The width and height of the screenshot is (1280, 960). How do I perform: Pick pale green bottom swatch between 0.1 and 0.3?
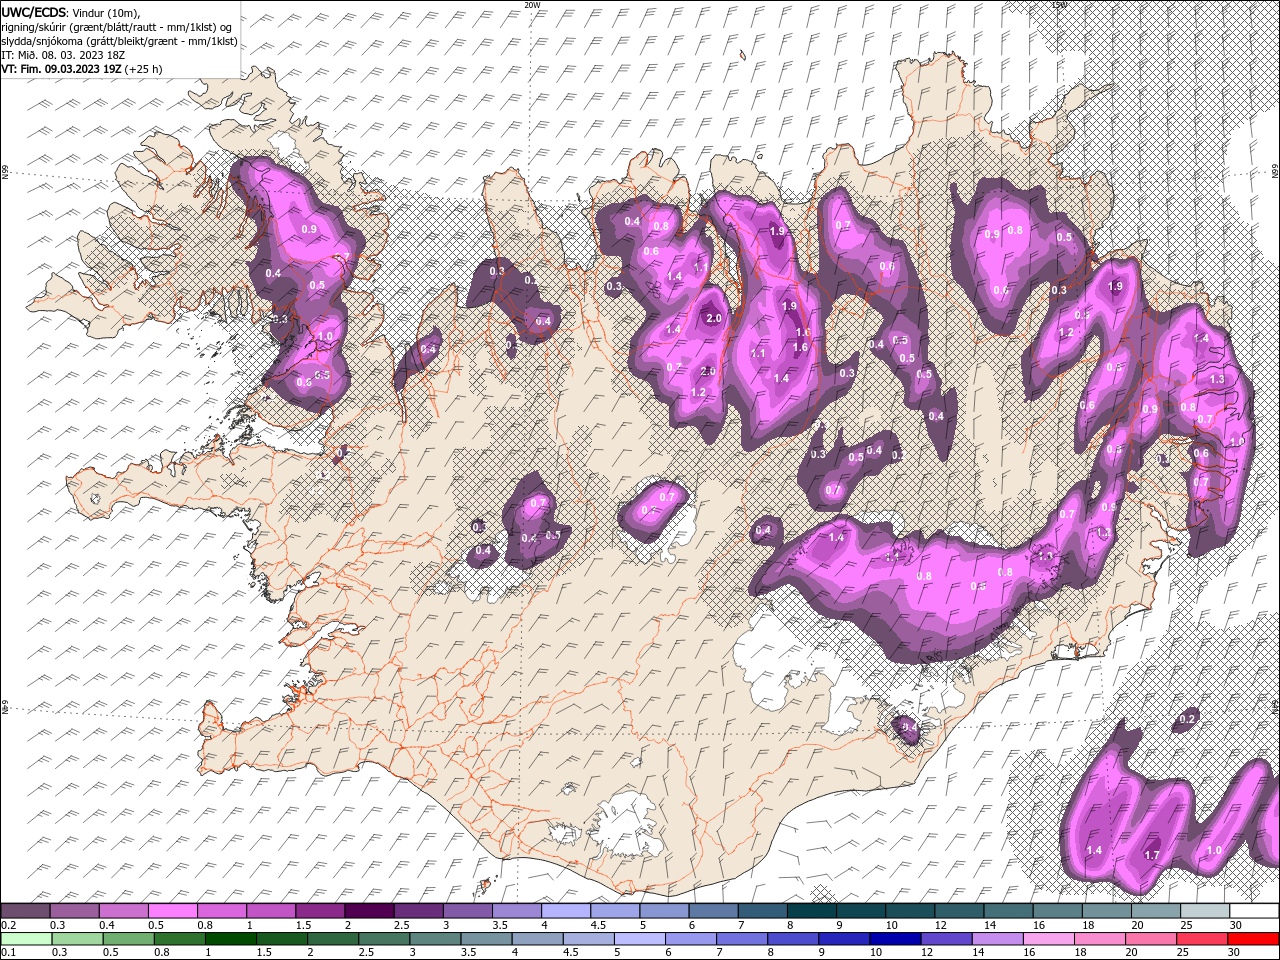tap(26, 938)
